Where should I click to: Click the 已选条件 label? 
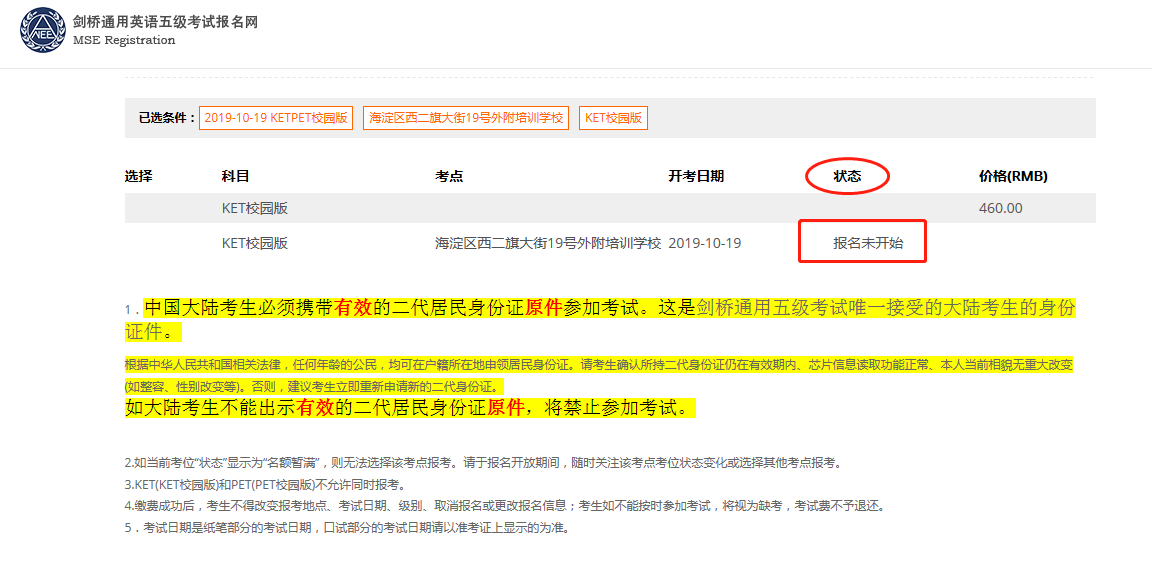point(167,118)
